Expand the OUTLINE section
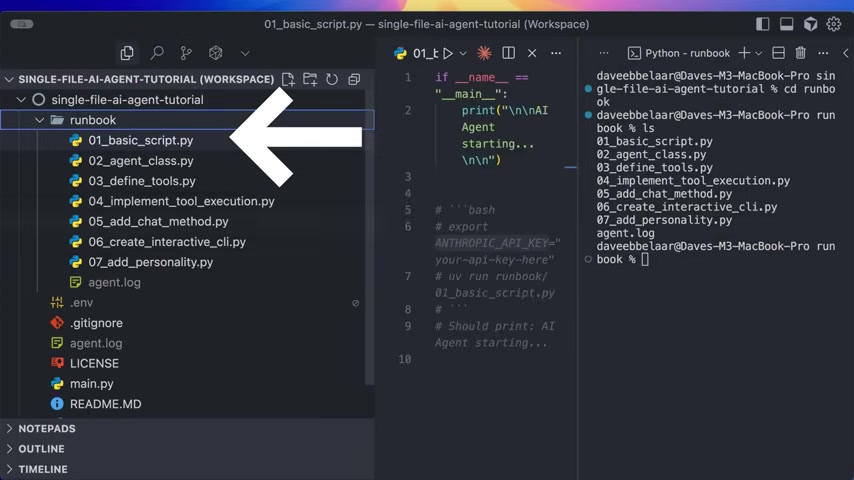 tap(41, 449)
